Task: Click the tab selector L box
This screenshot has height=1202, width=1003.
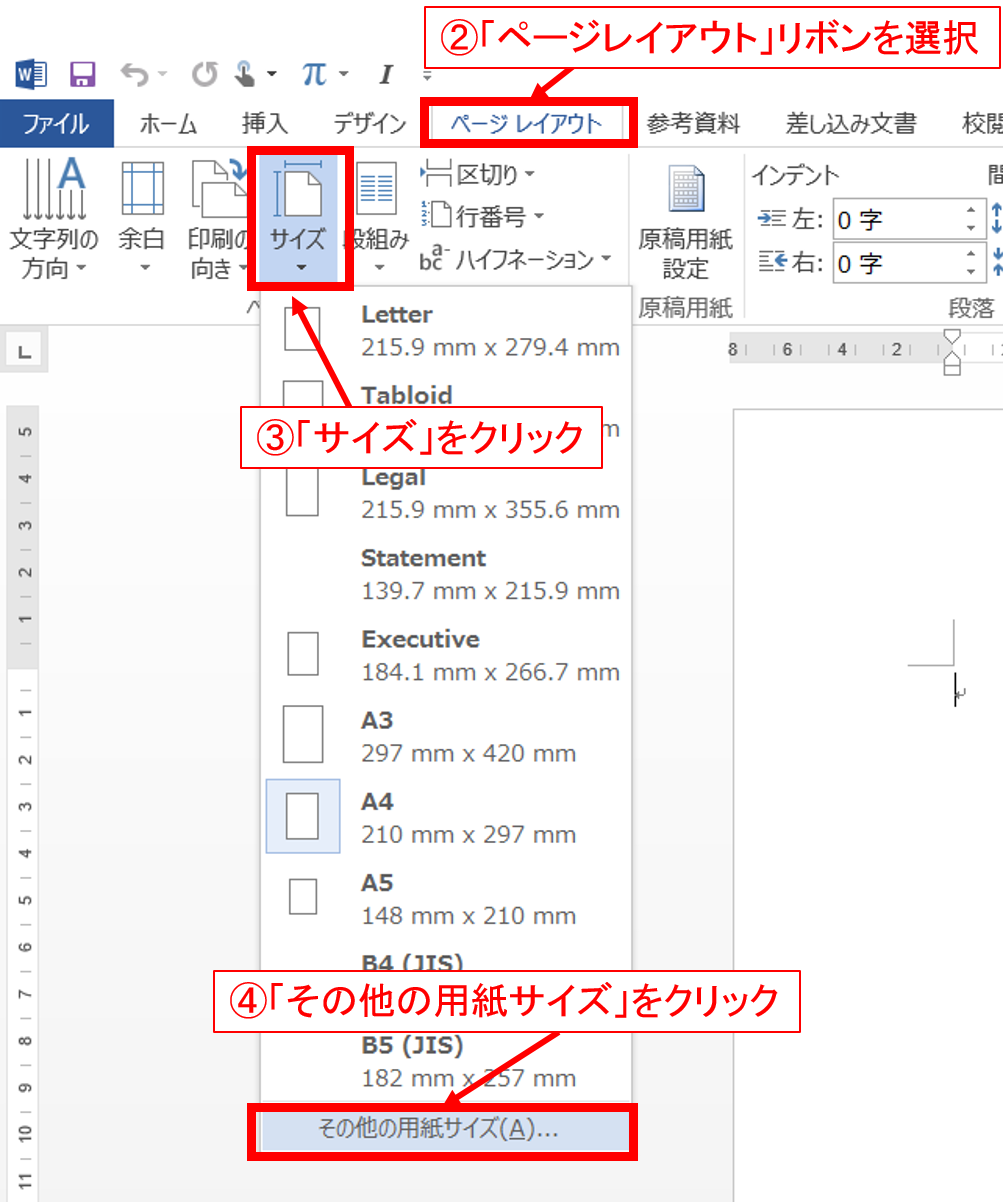Action: tap(25, 350)
